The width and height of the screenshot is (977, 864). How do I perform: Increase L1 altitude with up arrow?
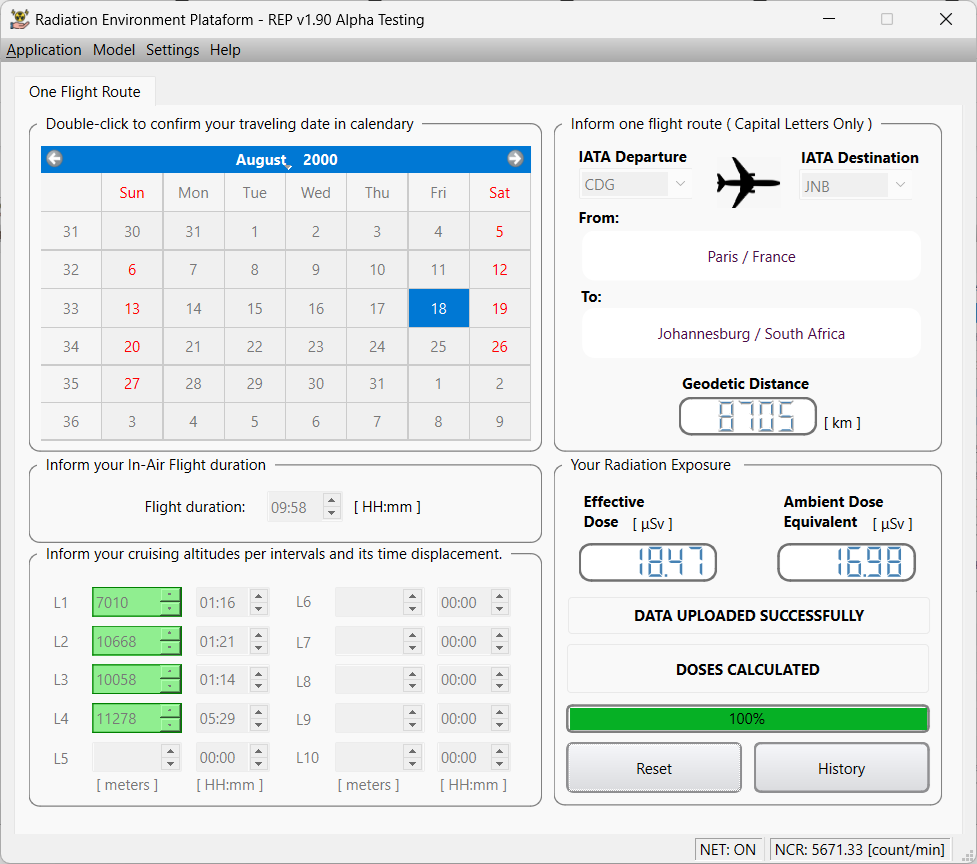(x=170, y=596)
